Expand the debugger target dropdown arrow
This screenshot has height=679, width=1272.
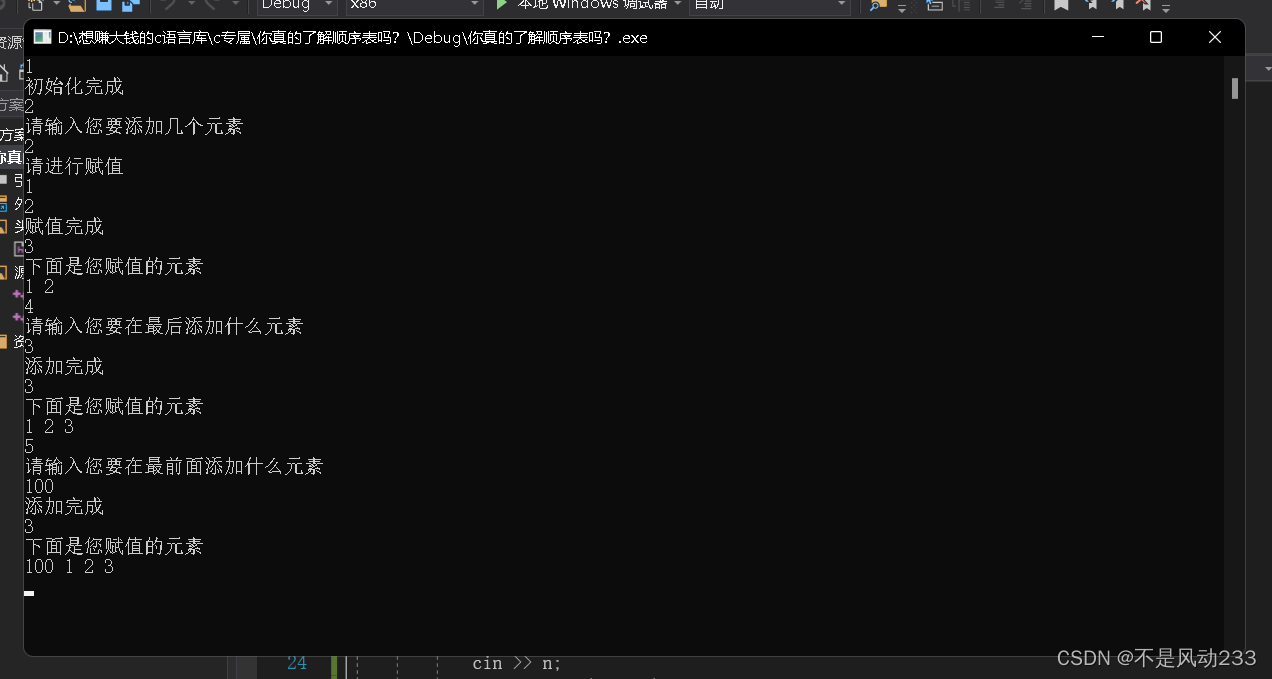point(677,5)
